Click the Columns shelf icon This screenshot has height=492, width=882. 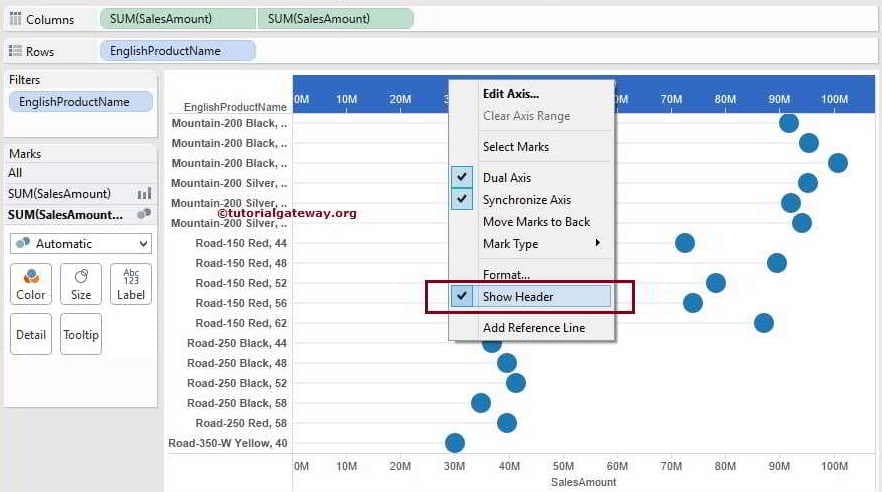(x=15, y=19)
